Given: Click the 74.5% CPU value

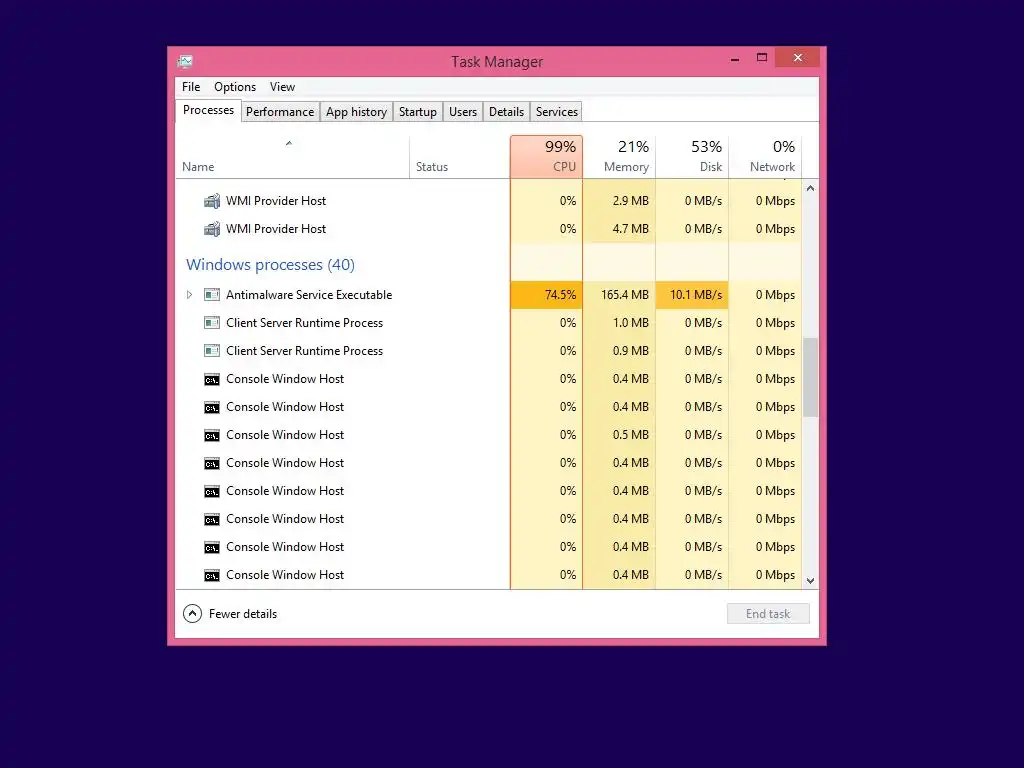Looking at the screenshot, I should point(546,295).
